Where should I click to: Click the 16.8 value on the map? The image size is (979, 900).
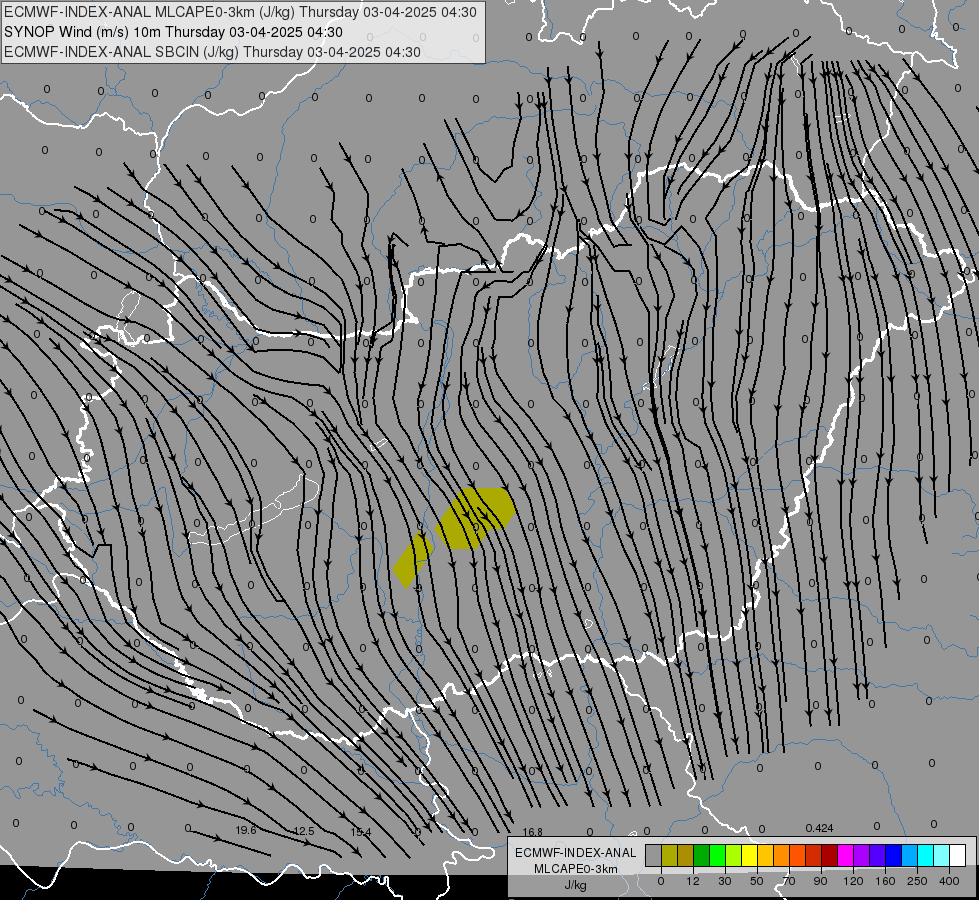click(533, 832)
